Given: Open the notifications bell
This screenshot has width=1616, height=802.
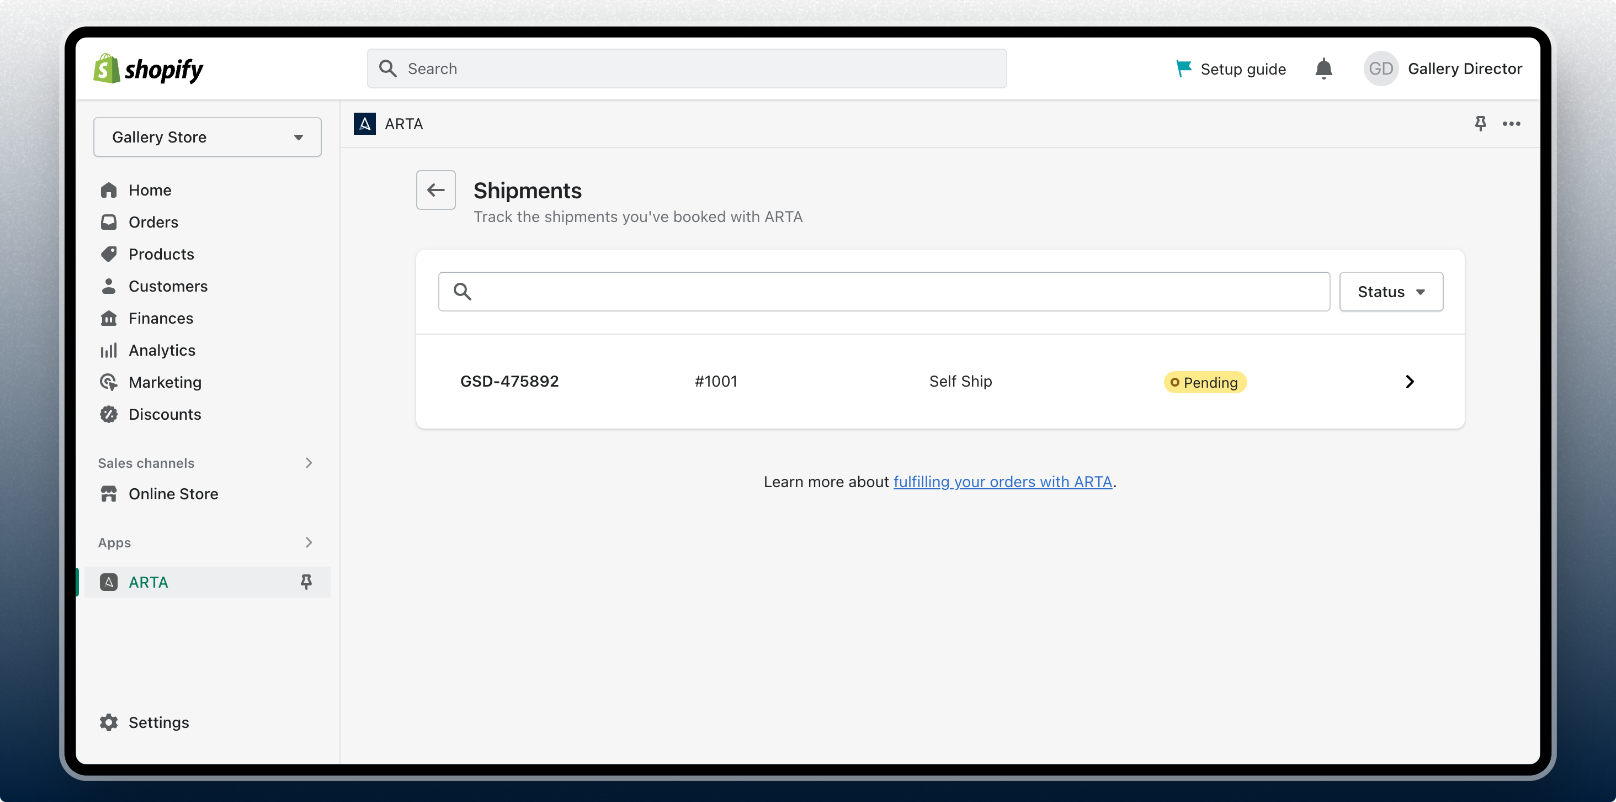Looking at the screenshot, I should click(x=1324, y=69).
